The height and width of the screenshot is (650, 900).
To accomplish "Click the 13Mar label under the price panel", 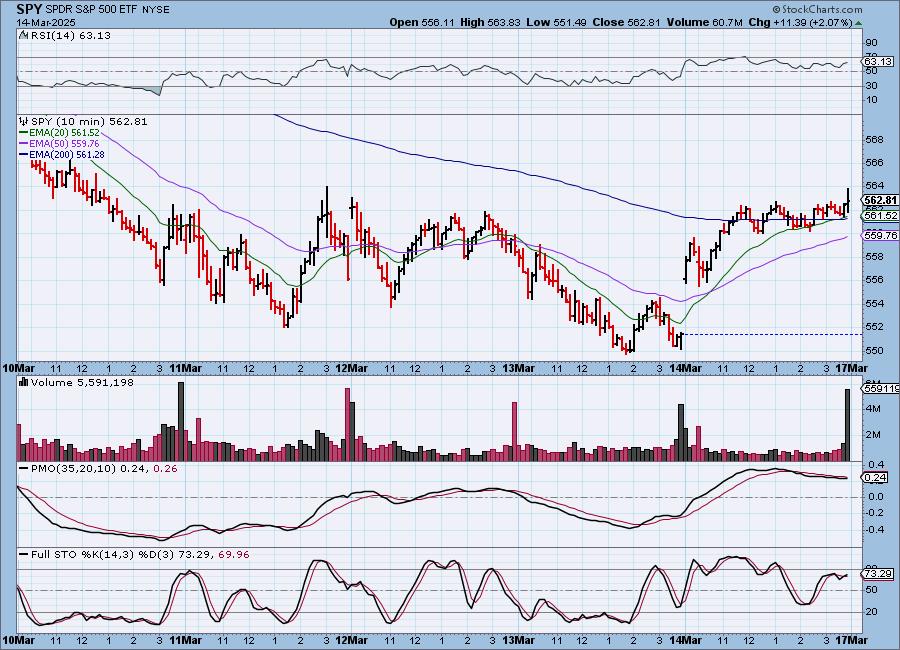I will point(518,368).
